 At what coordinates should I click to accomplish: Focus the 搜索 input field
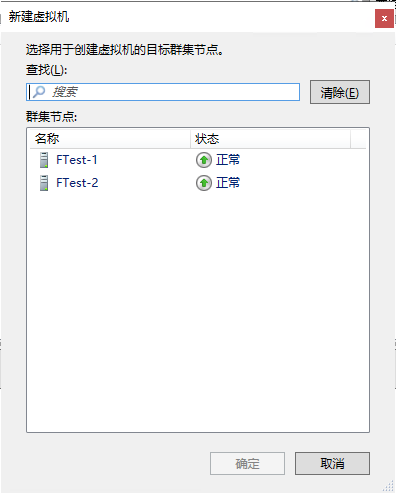click(x=163, y=92)
